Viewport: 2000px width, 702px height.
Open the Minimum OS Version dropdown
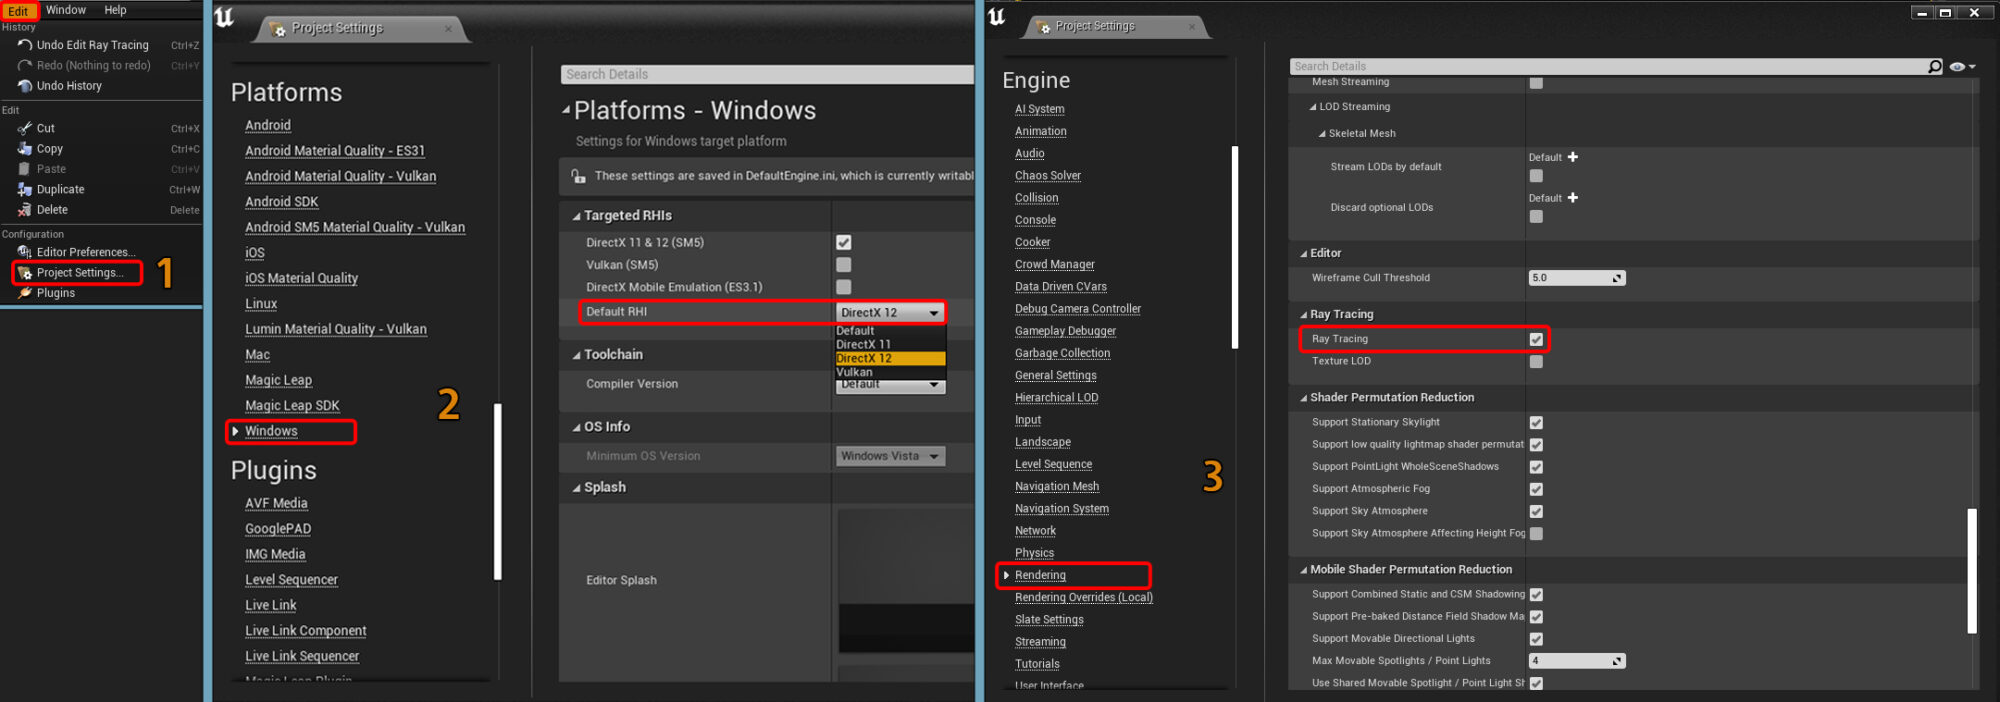pyautogui.click(x=890, y=456)
